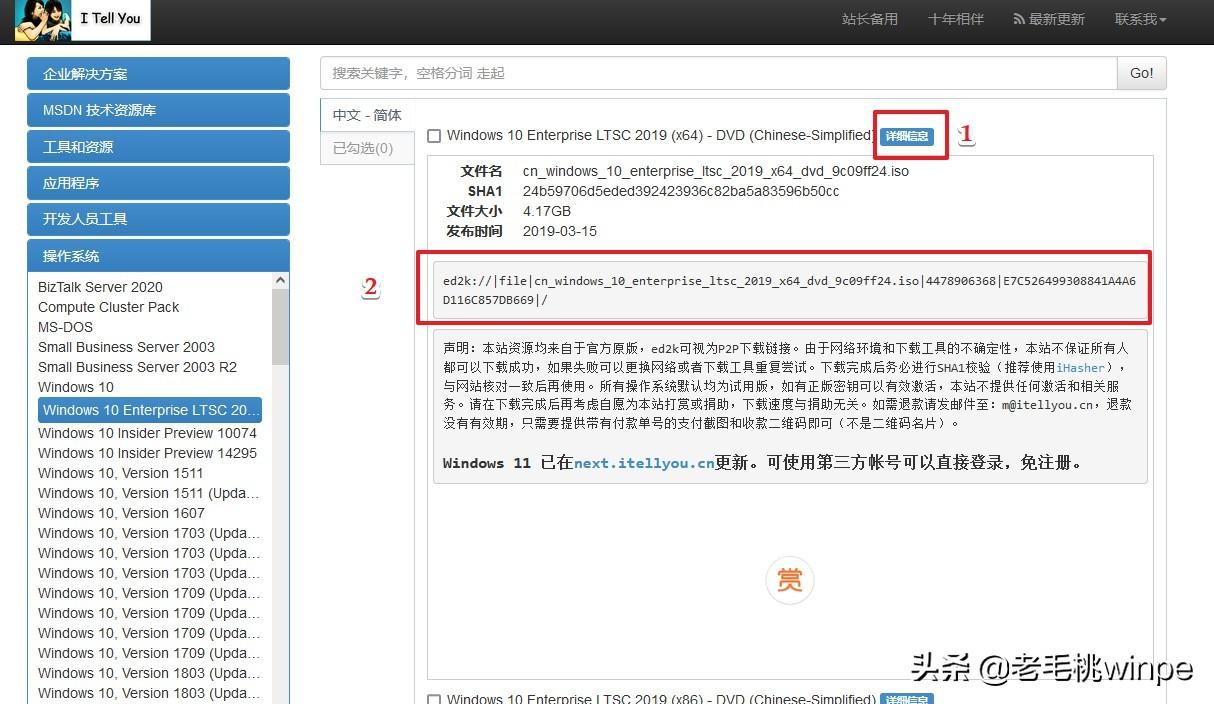Collapse the 操作系统 section
1214x704 pixels.
coord(158,256)
